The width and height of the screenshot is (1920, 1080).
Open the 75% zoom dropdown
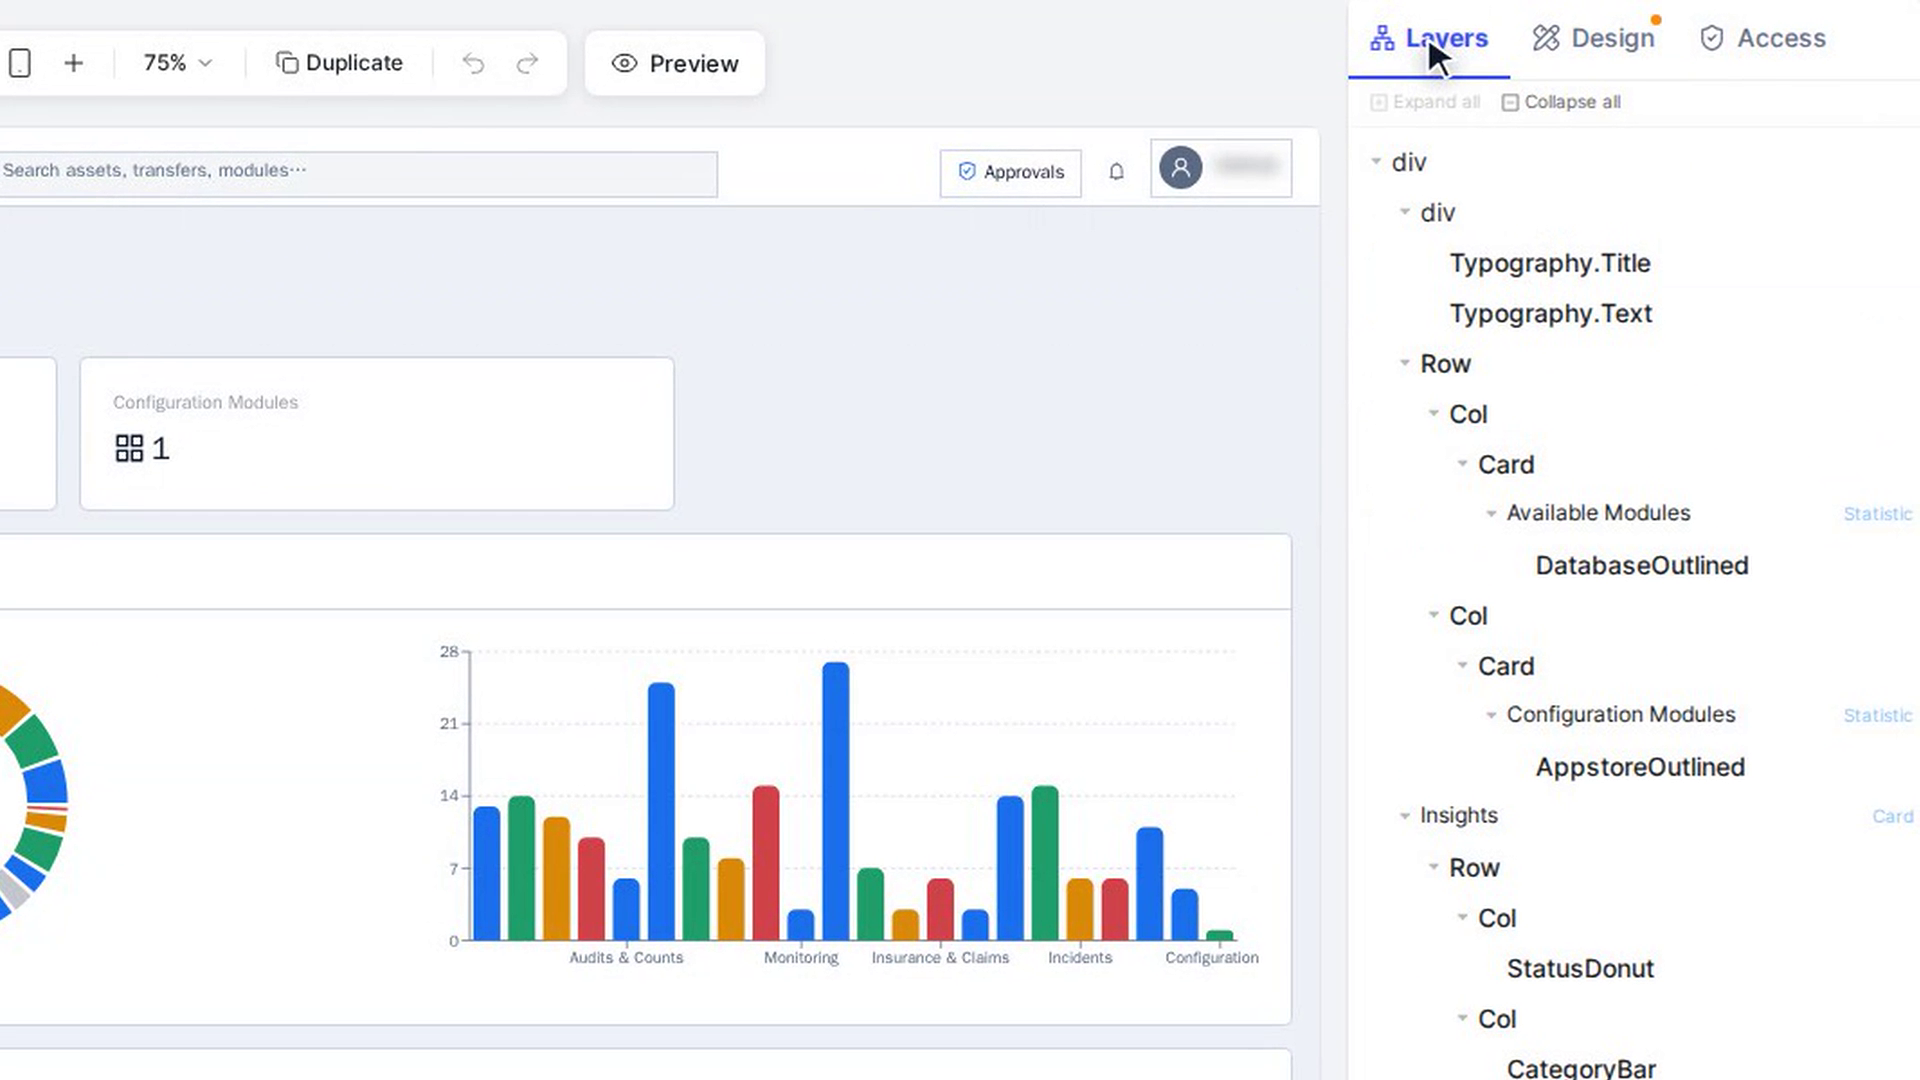pos(178,63)
